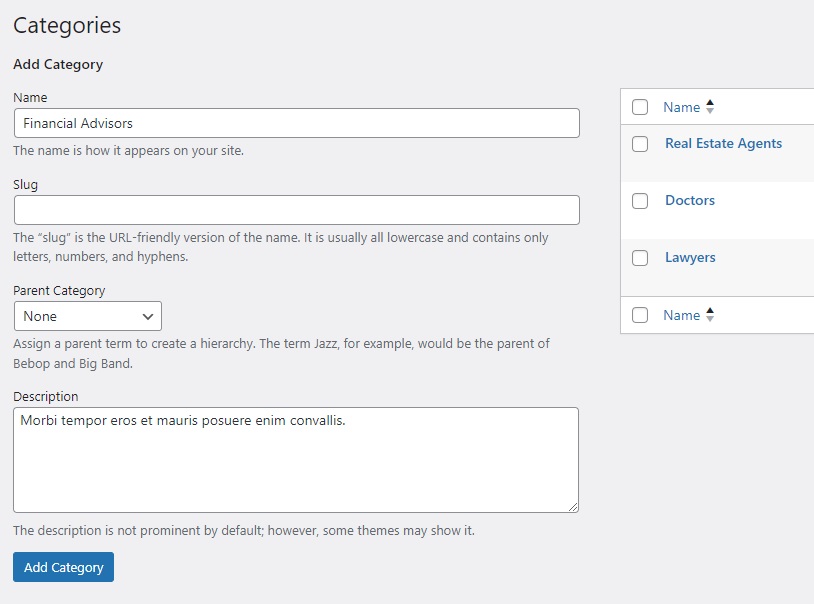This screenshot has height=604, width=814.
Task: Click the Slug field label
Action: 26,184
